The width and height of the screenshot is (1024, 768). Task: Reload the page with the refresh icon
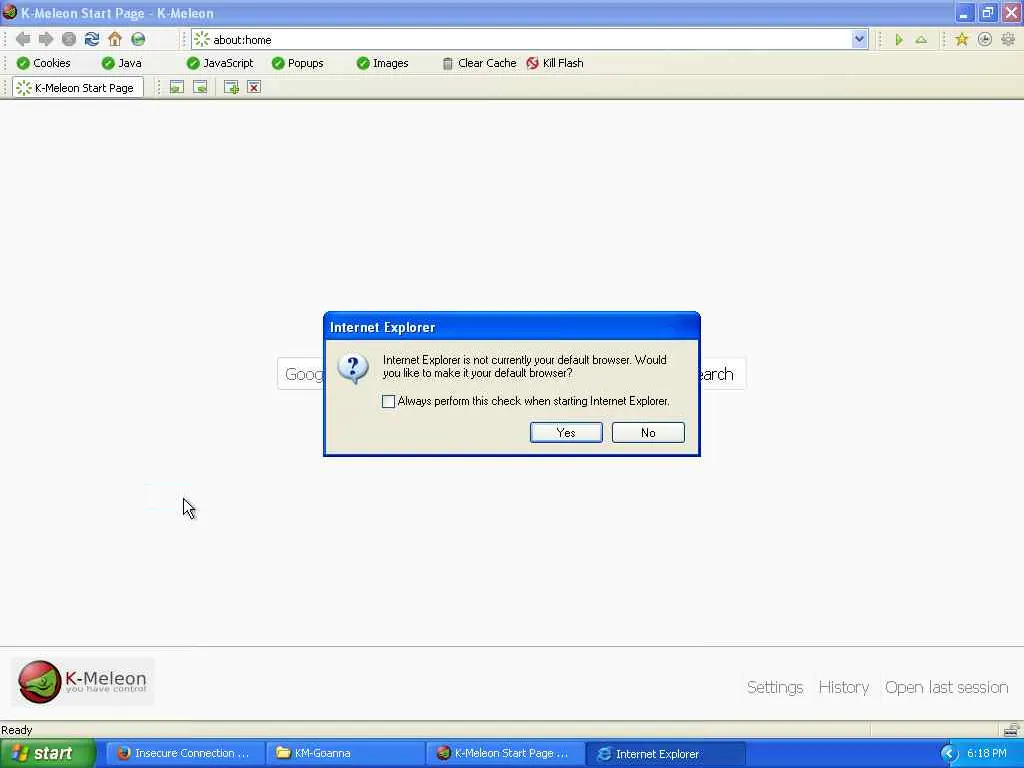[92, 39]
